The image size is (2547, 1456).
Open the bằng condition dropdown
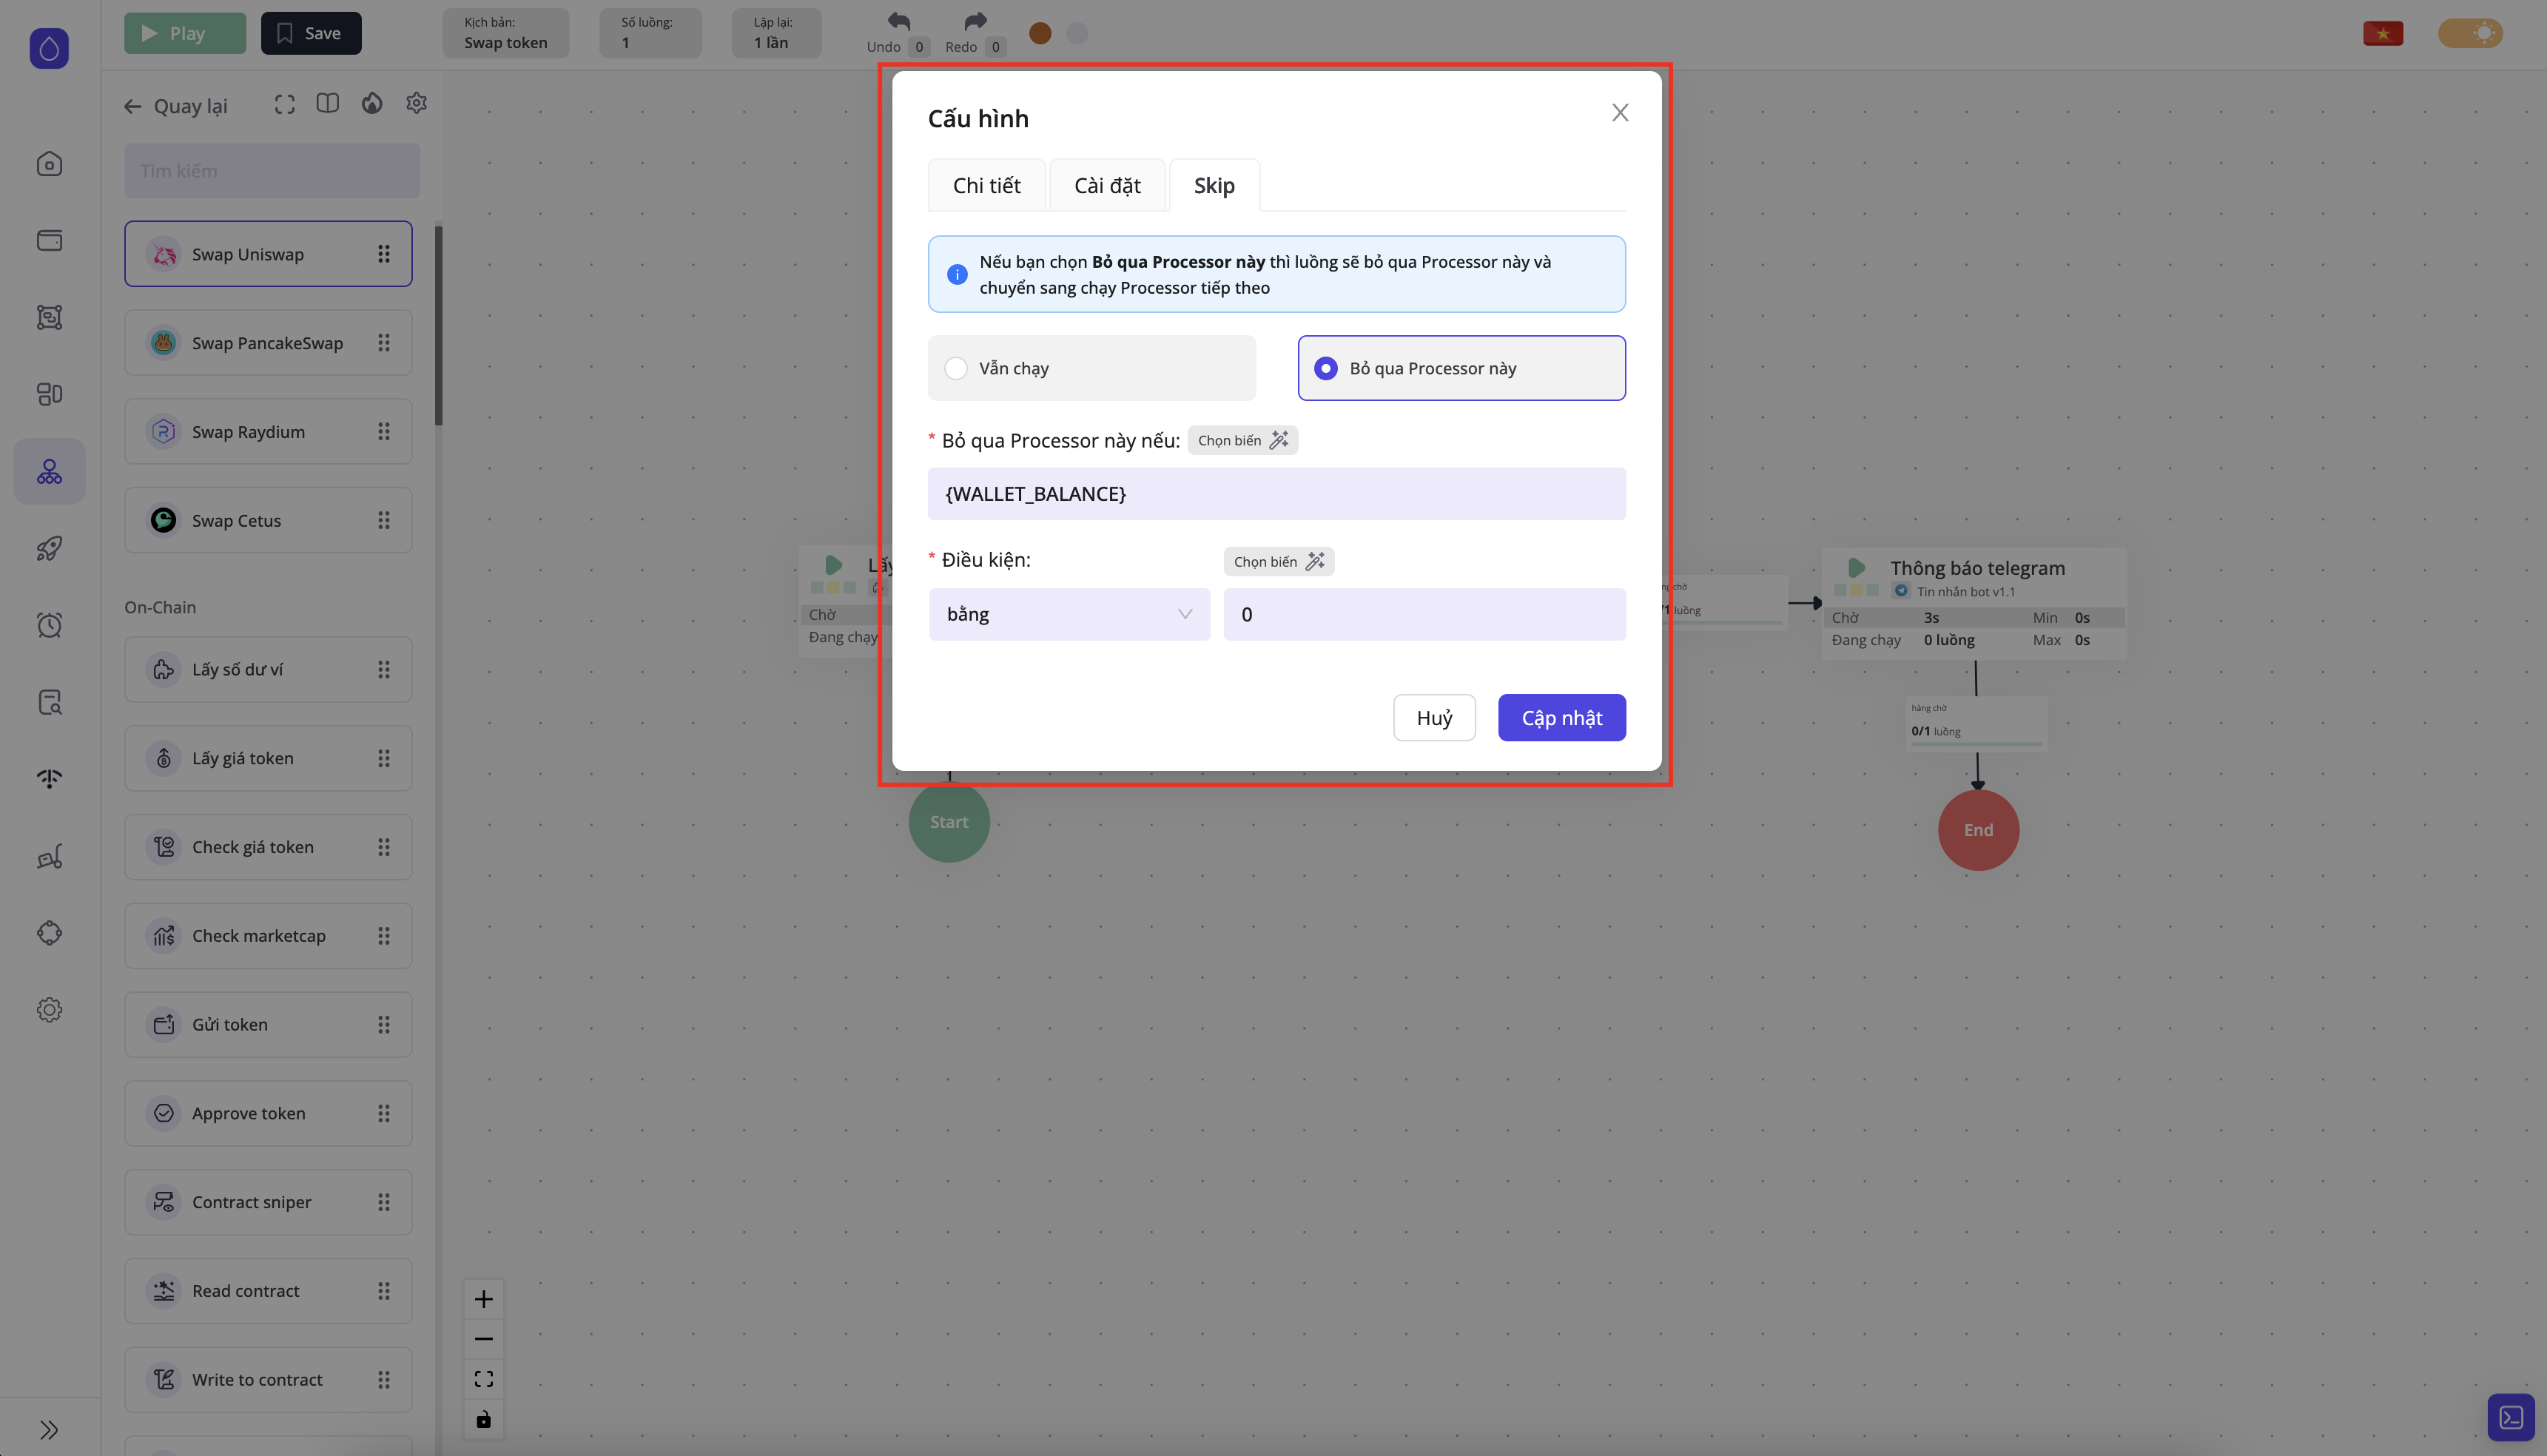(x=1069, y=614)
